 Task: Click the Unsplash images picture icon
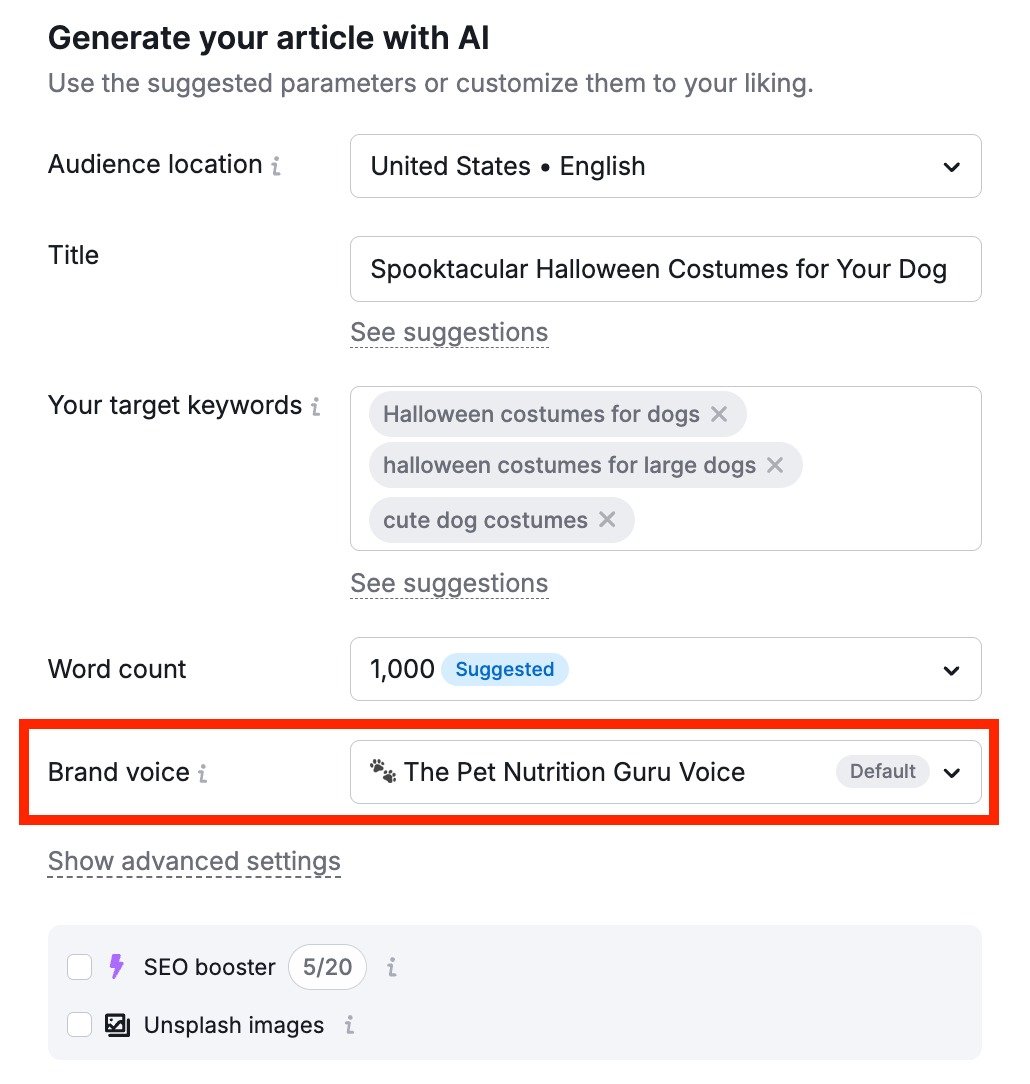[x=119, y=1025]
